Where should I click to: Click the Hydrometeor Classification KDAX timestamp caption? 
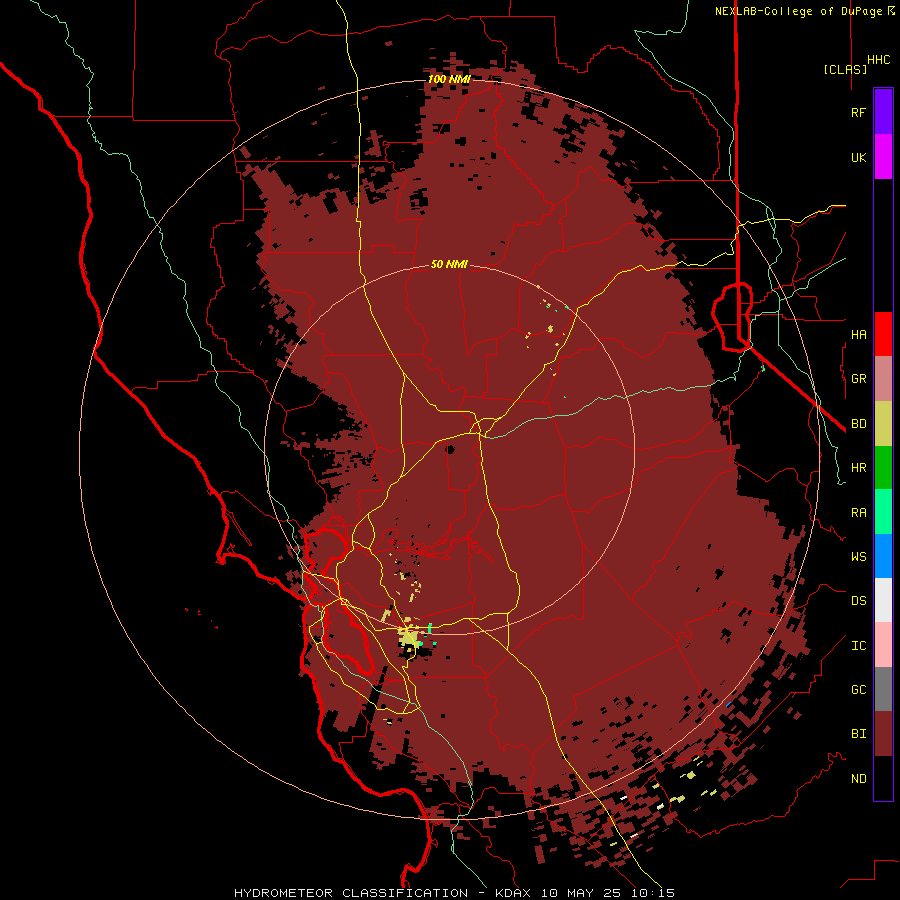coord(454,893)
